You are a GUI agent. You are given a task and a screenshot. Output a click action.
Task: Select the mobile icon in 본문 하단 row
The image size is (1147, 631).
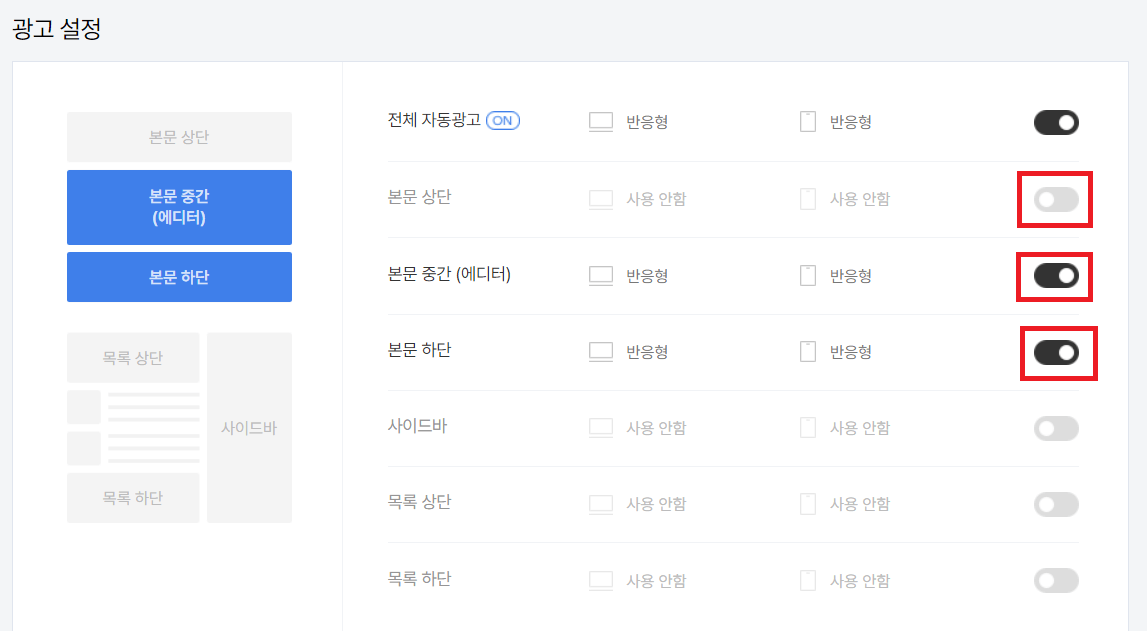(x=807, y=352)
